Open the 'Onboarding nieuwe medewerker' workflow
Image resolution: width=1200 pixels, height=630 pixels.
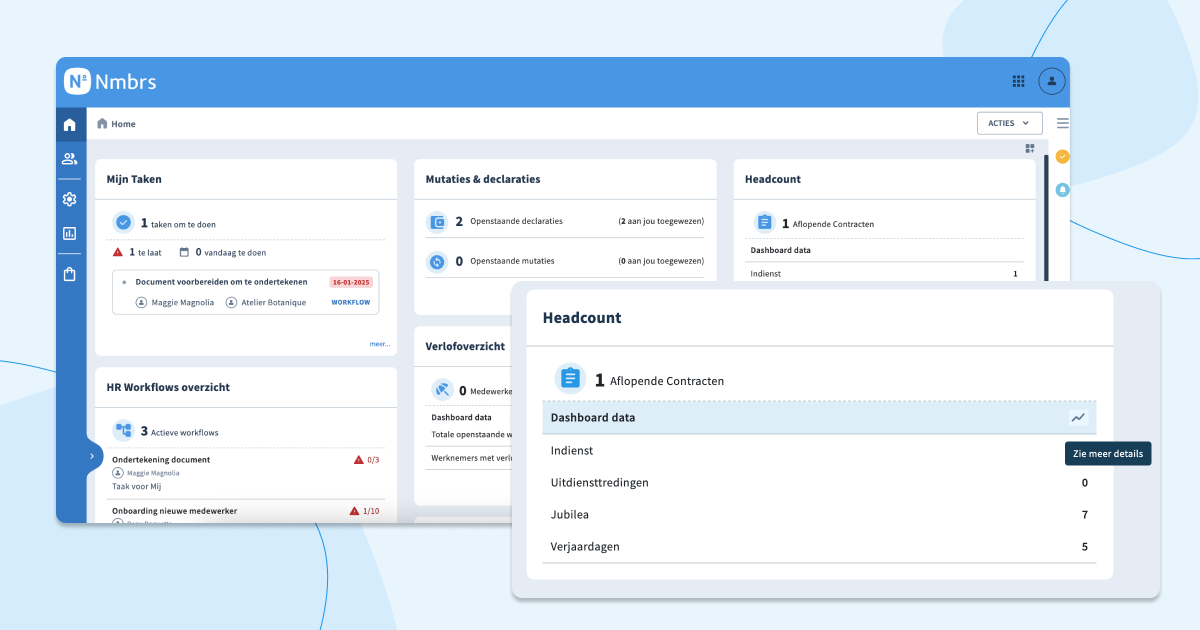[174, 511]
